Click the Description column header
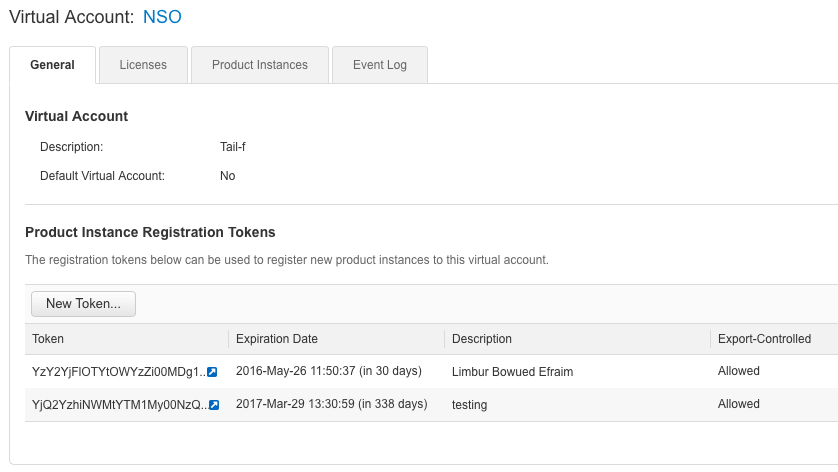 [482, 339]
